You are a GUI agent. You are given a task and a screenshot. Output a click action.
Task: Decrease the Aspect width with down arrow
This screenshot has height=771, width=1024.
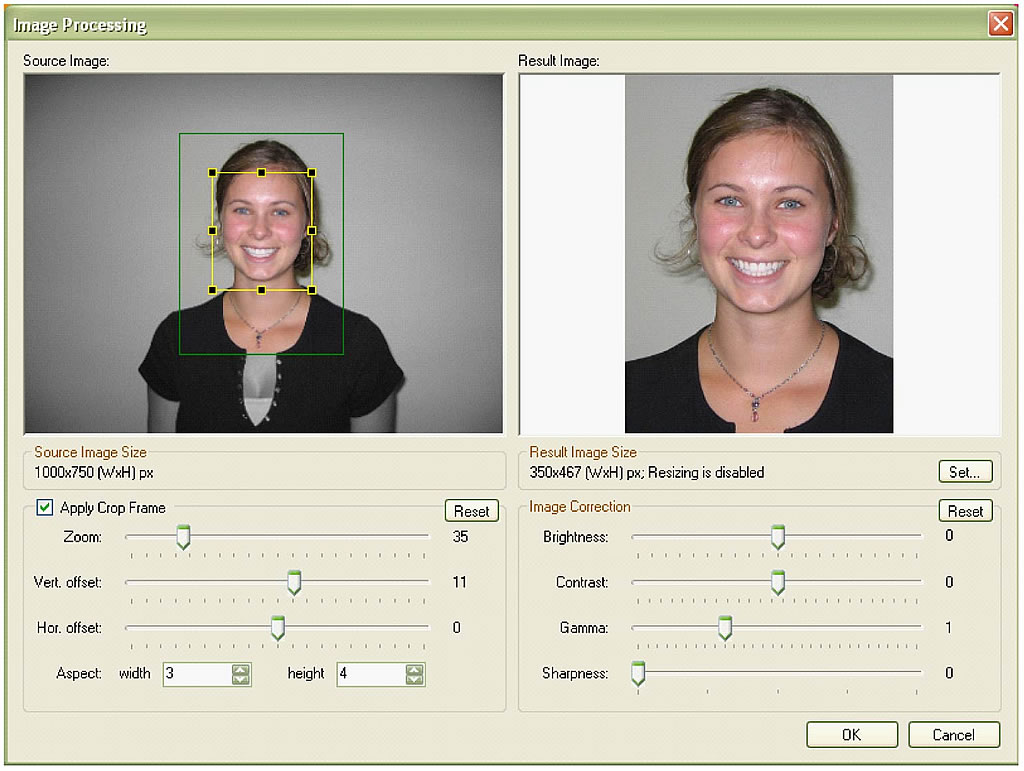pos(241,680)
